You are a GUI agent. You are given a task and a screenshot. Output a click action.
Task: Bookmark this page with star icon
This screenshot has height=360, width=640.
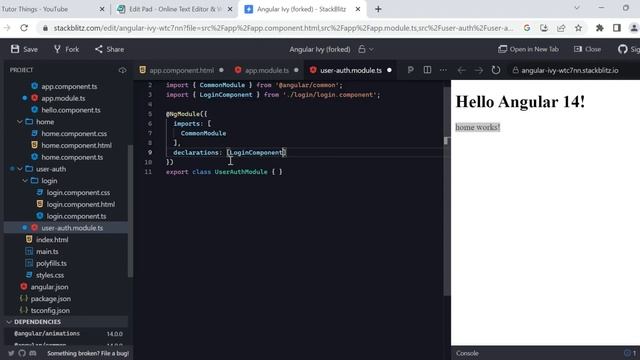click(578, 28)
